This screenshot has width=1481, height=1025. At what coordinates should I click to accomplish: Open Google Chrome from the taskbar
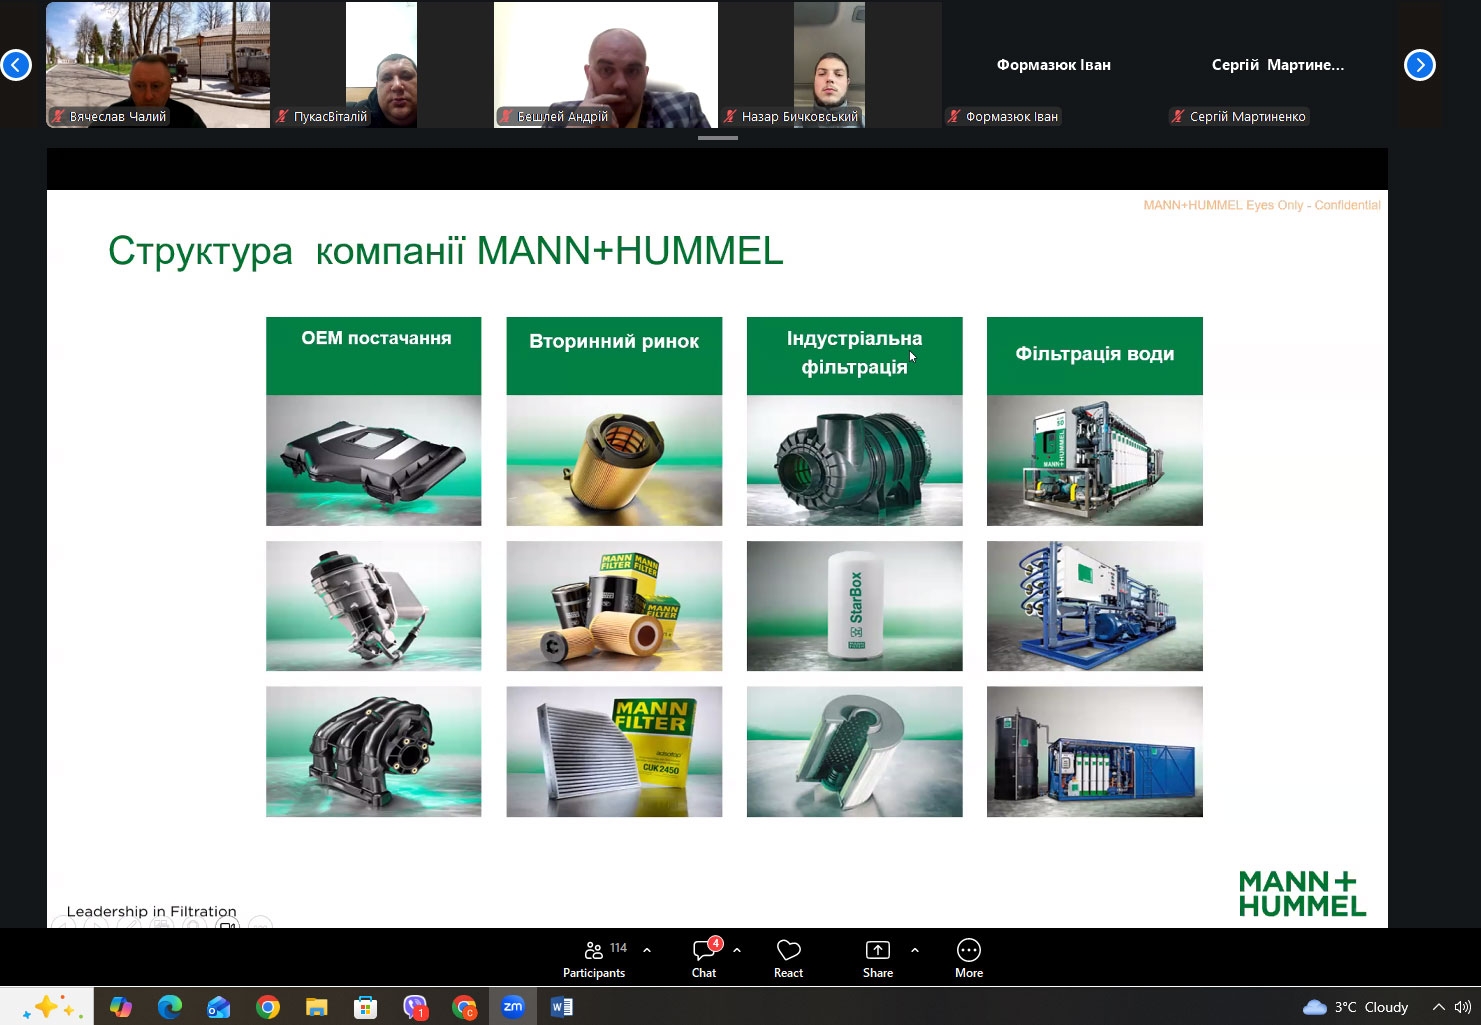tap(268, 1007)
